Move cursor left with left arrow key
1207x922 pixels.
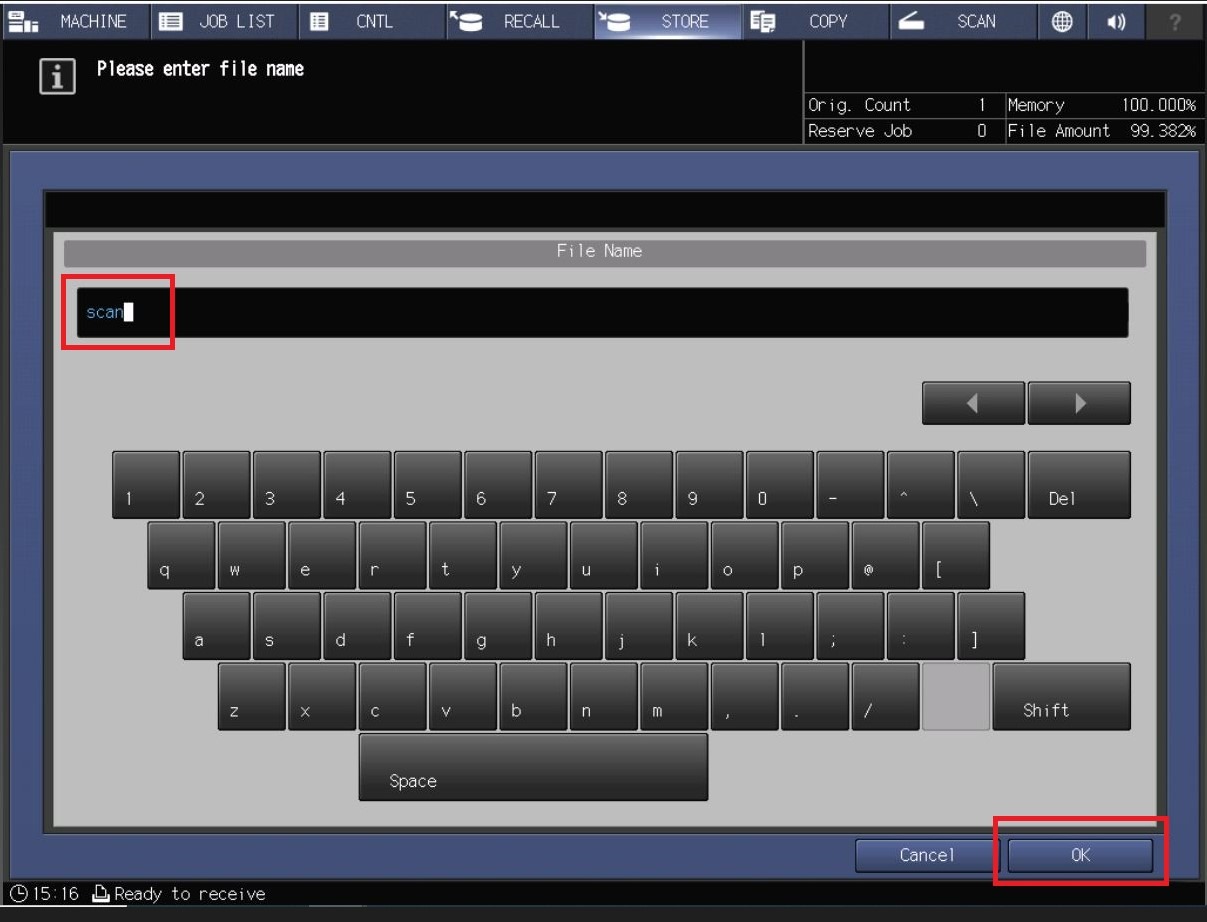[x=973, y=403]
